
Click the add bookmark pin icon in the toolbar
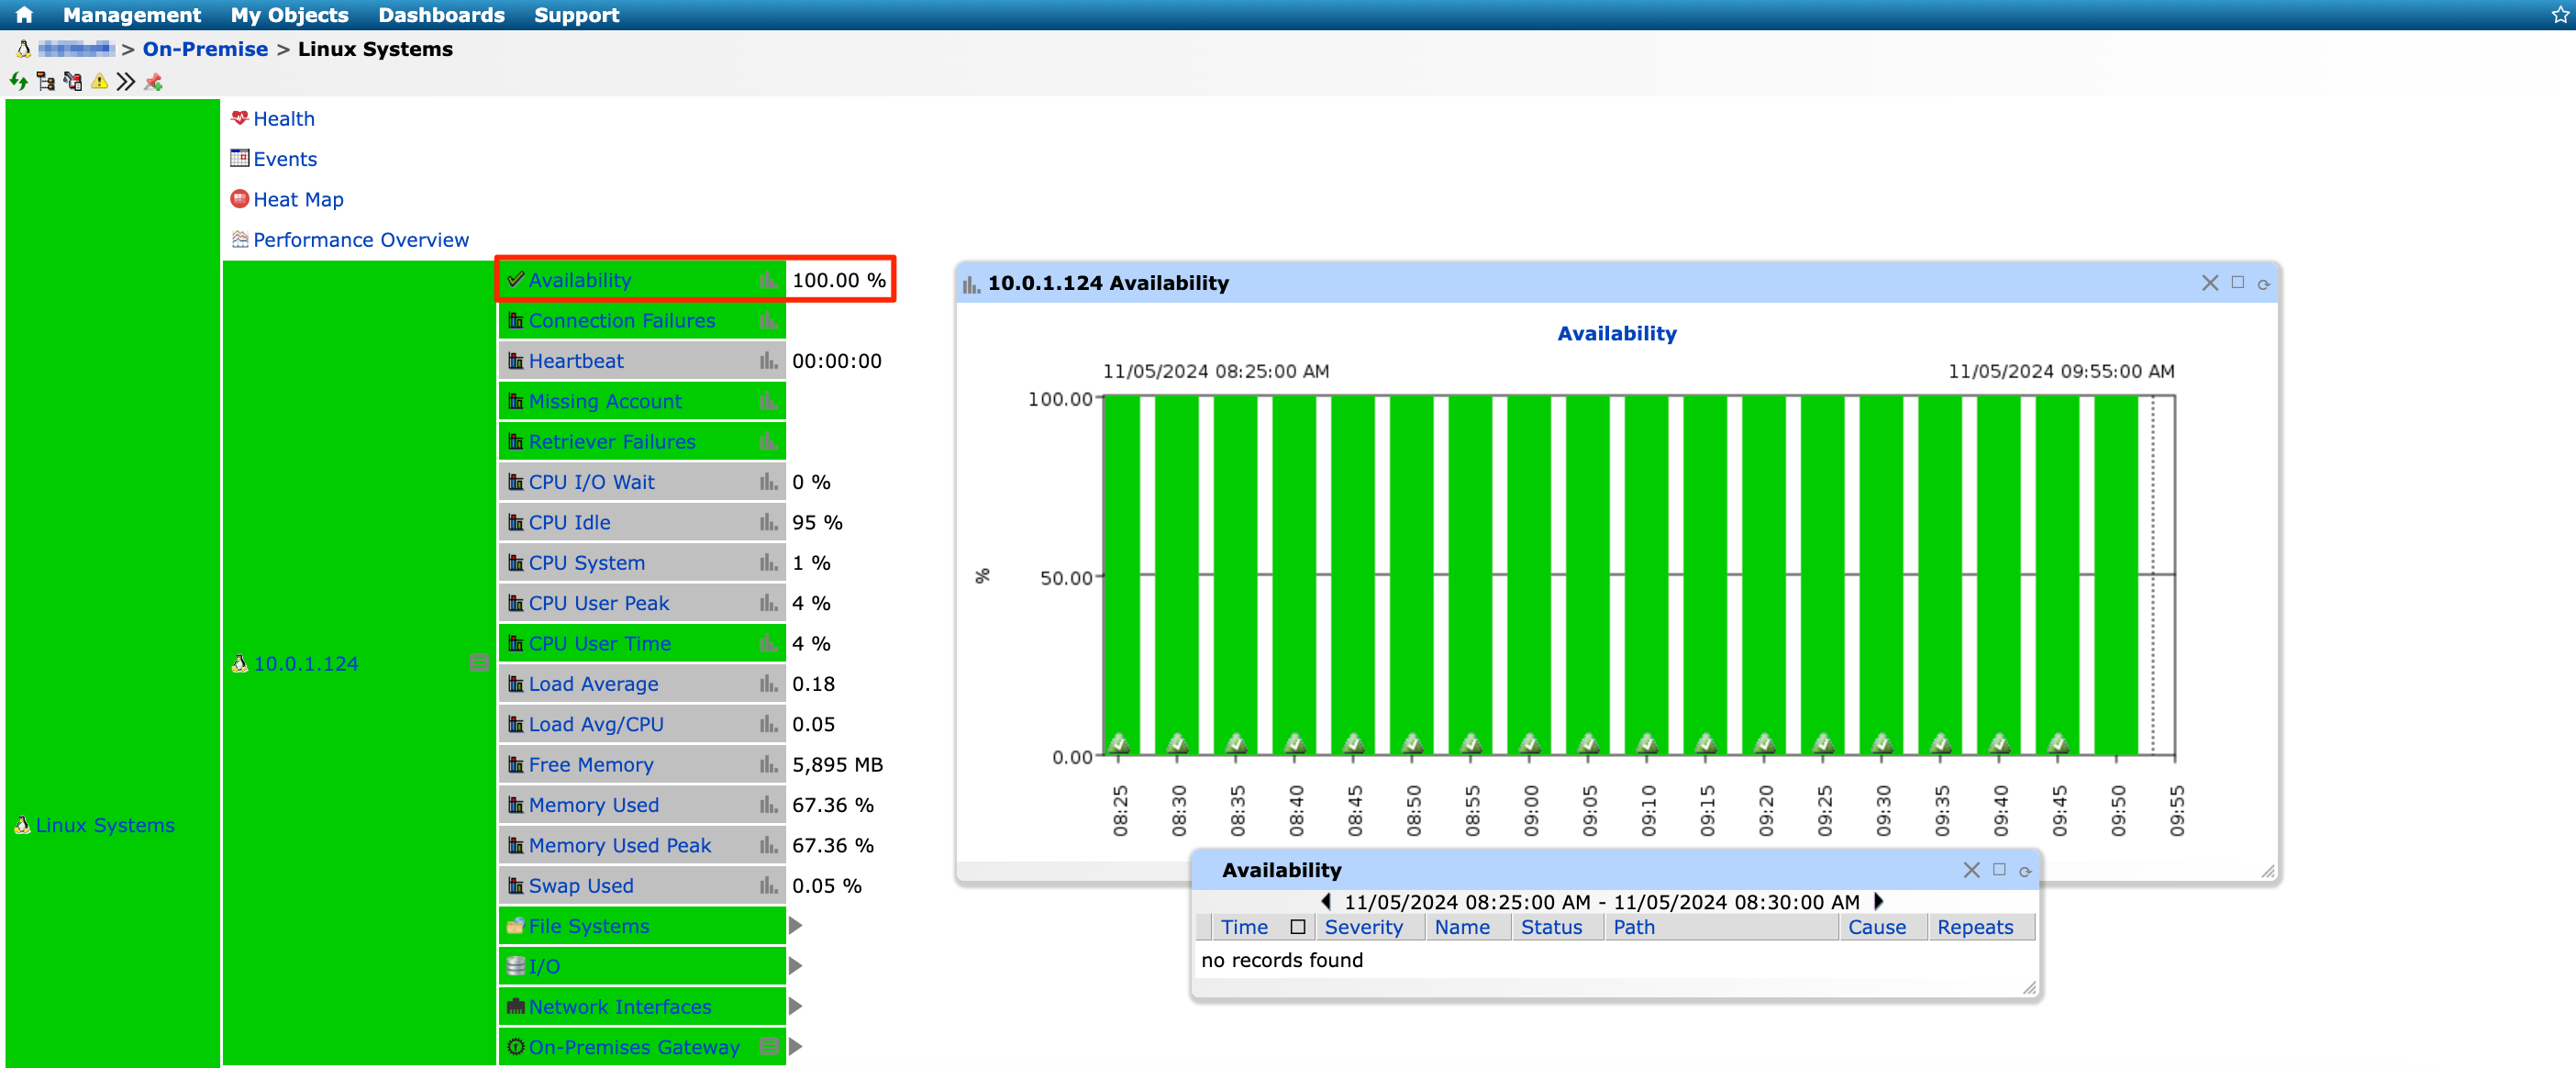(x=154, y=82)
